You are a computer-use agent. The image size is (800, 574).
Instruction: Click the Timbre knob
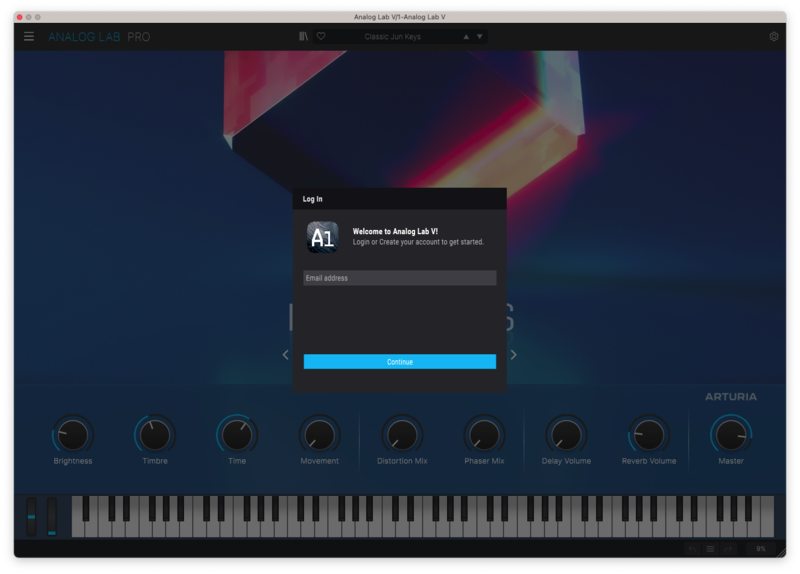tap(155, 435)
